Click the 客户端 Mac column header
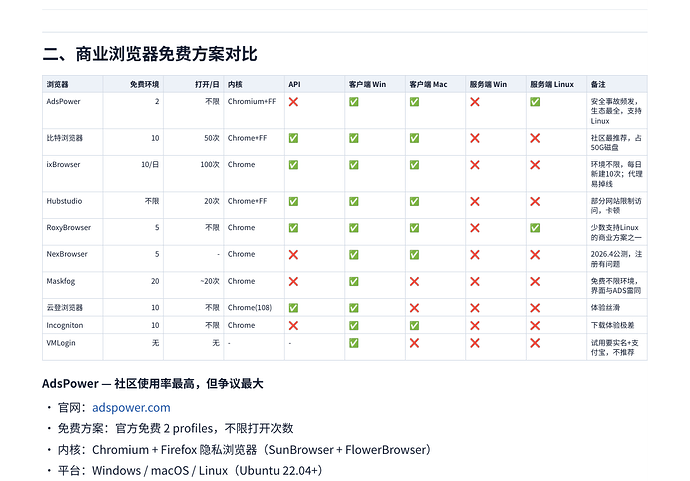The height and width of the screenshot is (481, 690). pos(435,84)
